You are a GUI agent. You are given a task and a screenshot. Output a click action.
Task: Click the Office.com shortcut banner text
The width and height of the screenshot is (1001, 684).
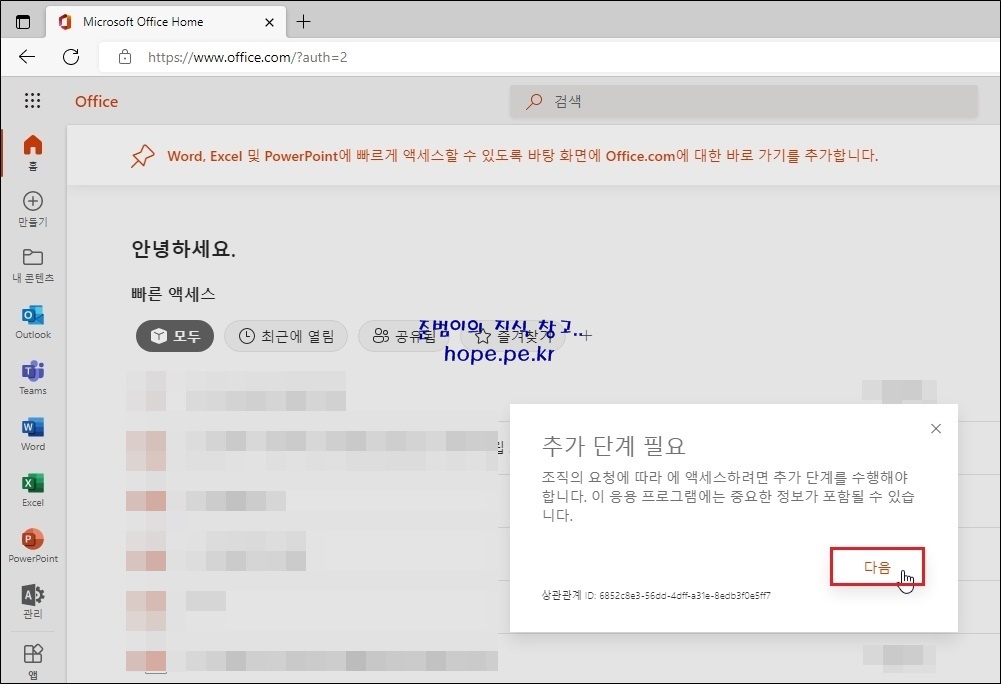(522, 156)
